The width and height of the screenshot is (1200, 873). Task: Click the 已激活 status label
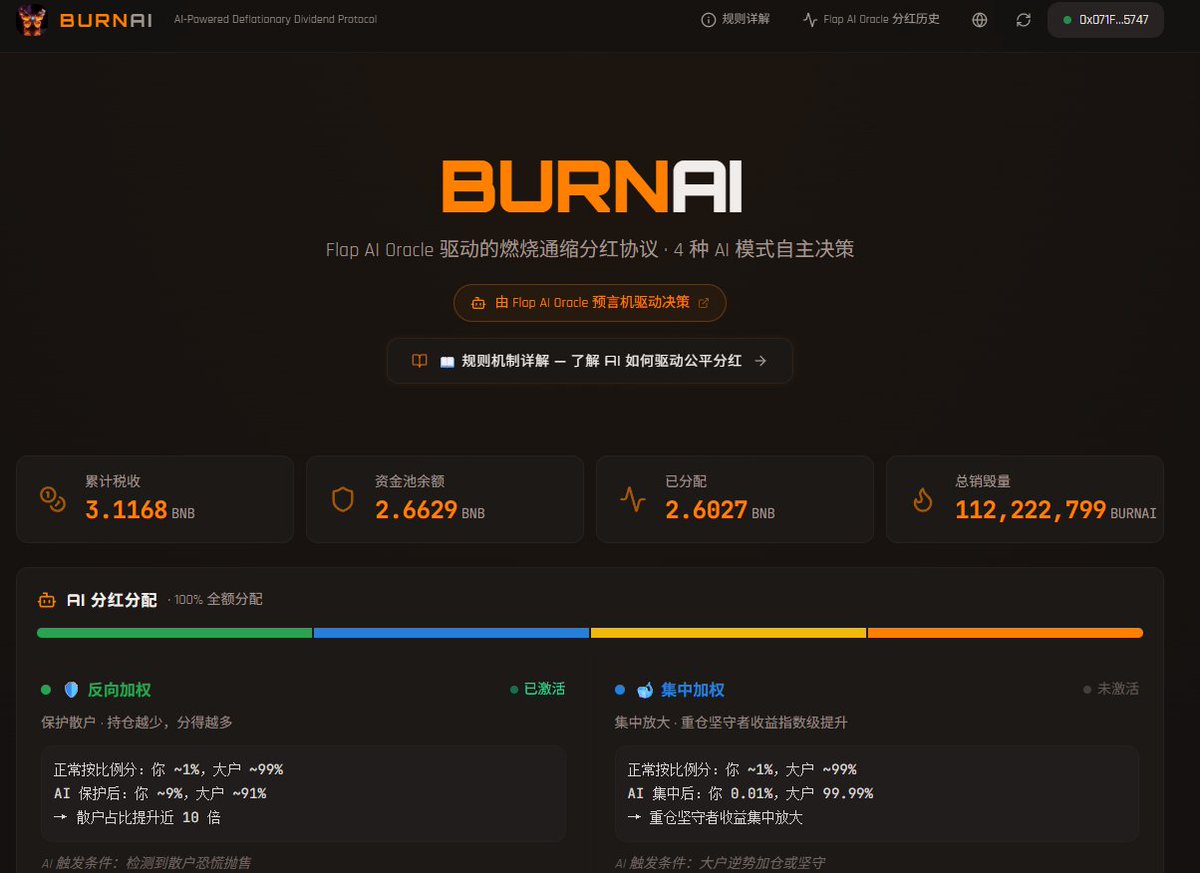538,689
